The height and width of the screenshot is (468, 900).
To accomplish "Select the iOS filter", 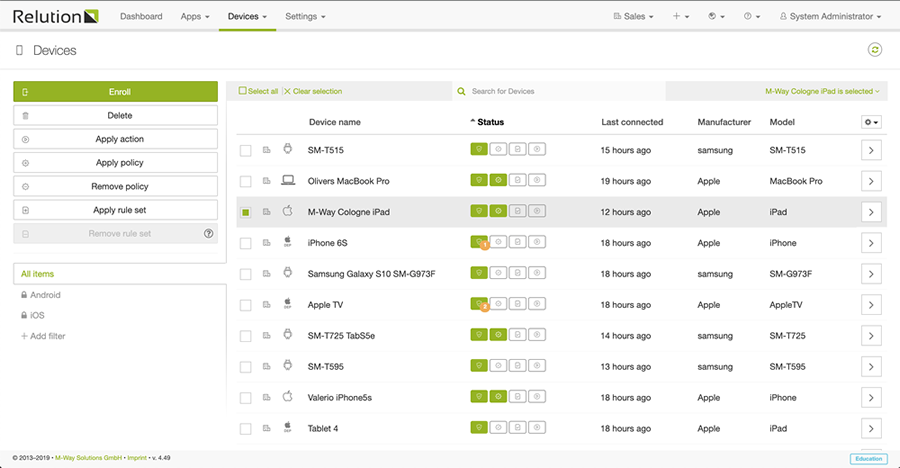I will [x=37, y=315].
